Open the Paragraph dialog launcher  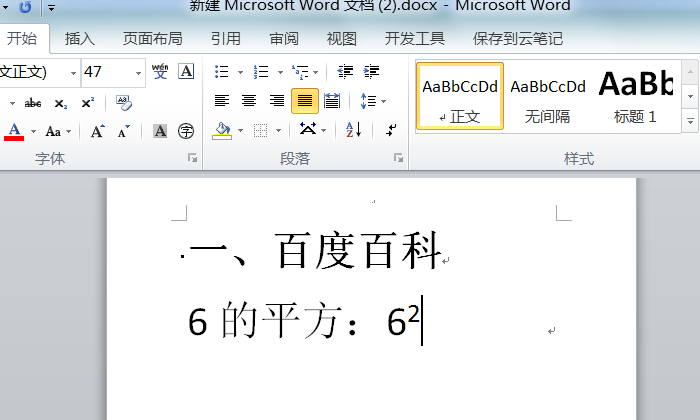pyautogui.click(x=398, y=158)
